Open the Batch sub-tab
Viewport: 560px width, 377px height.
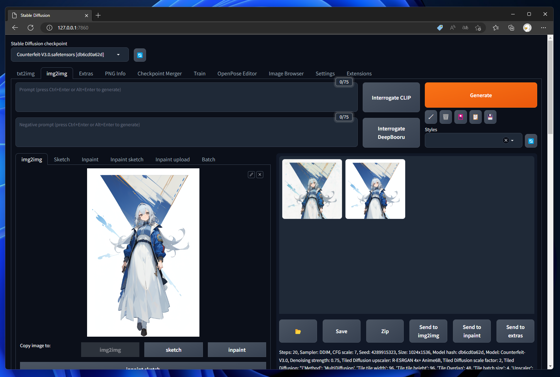tap(208, 160)
